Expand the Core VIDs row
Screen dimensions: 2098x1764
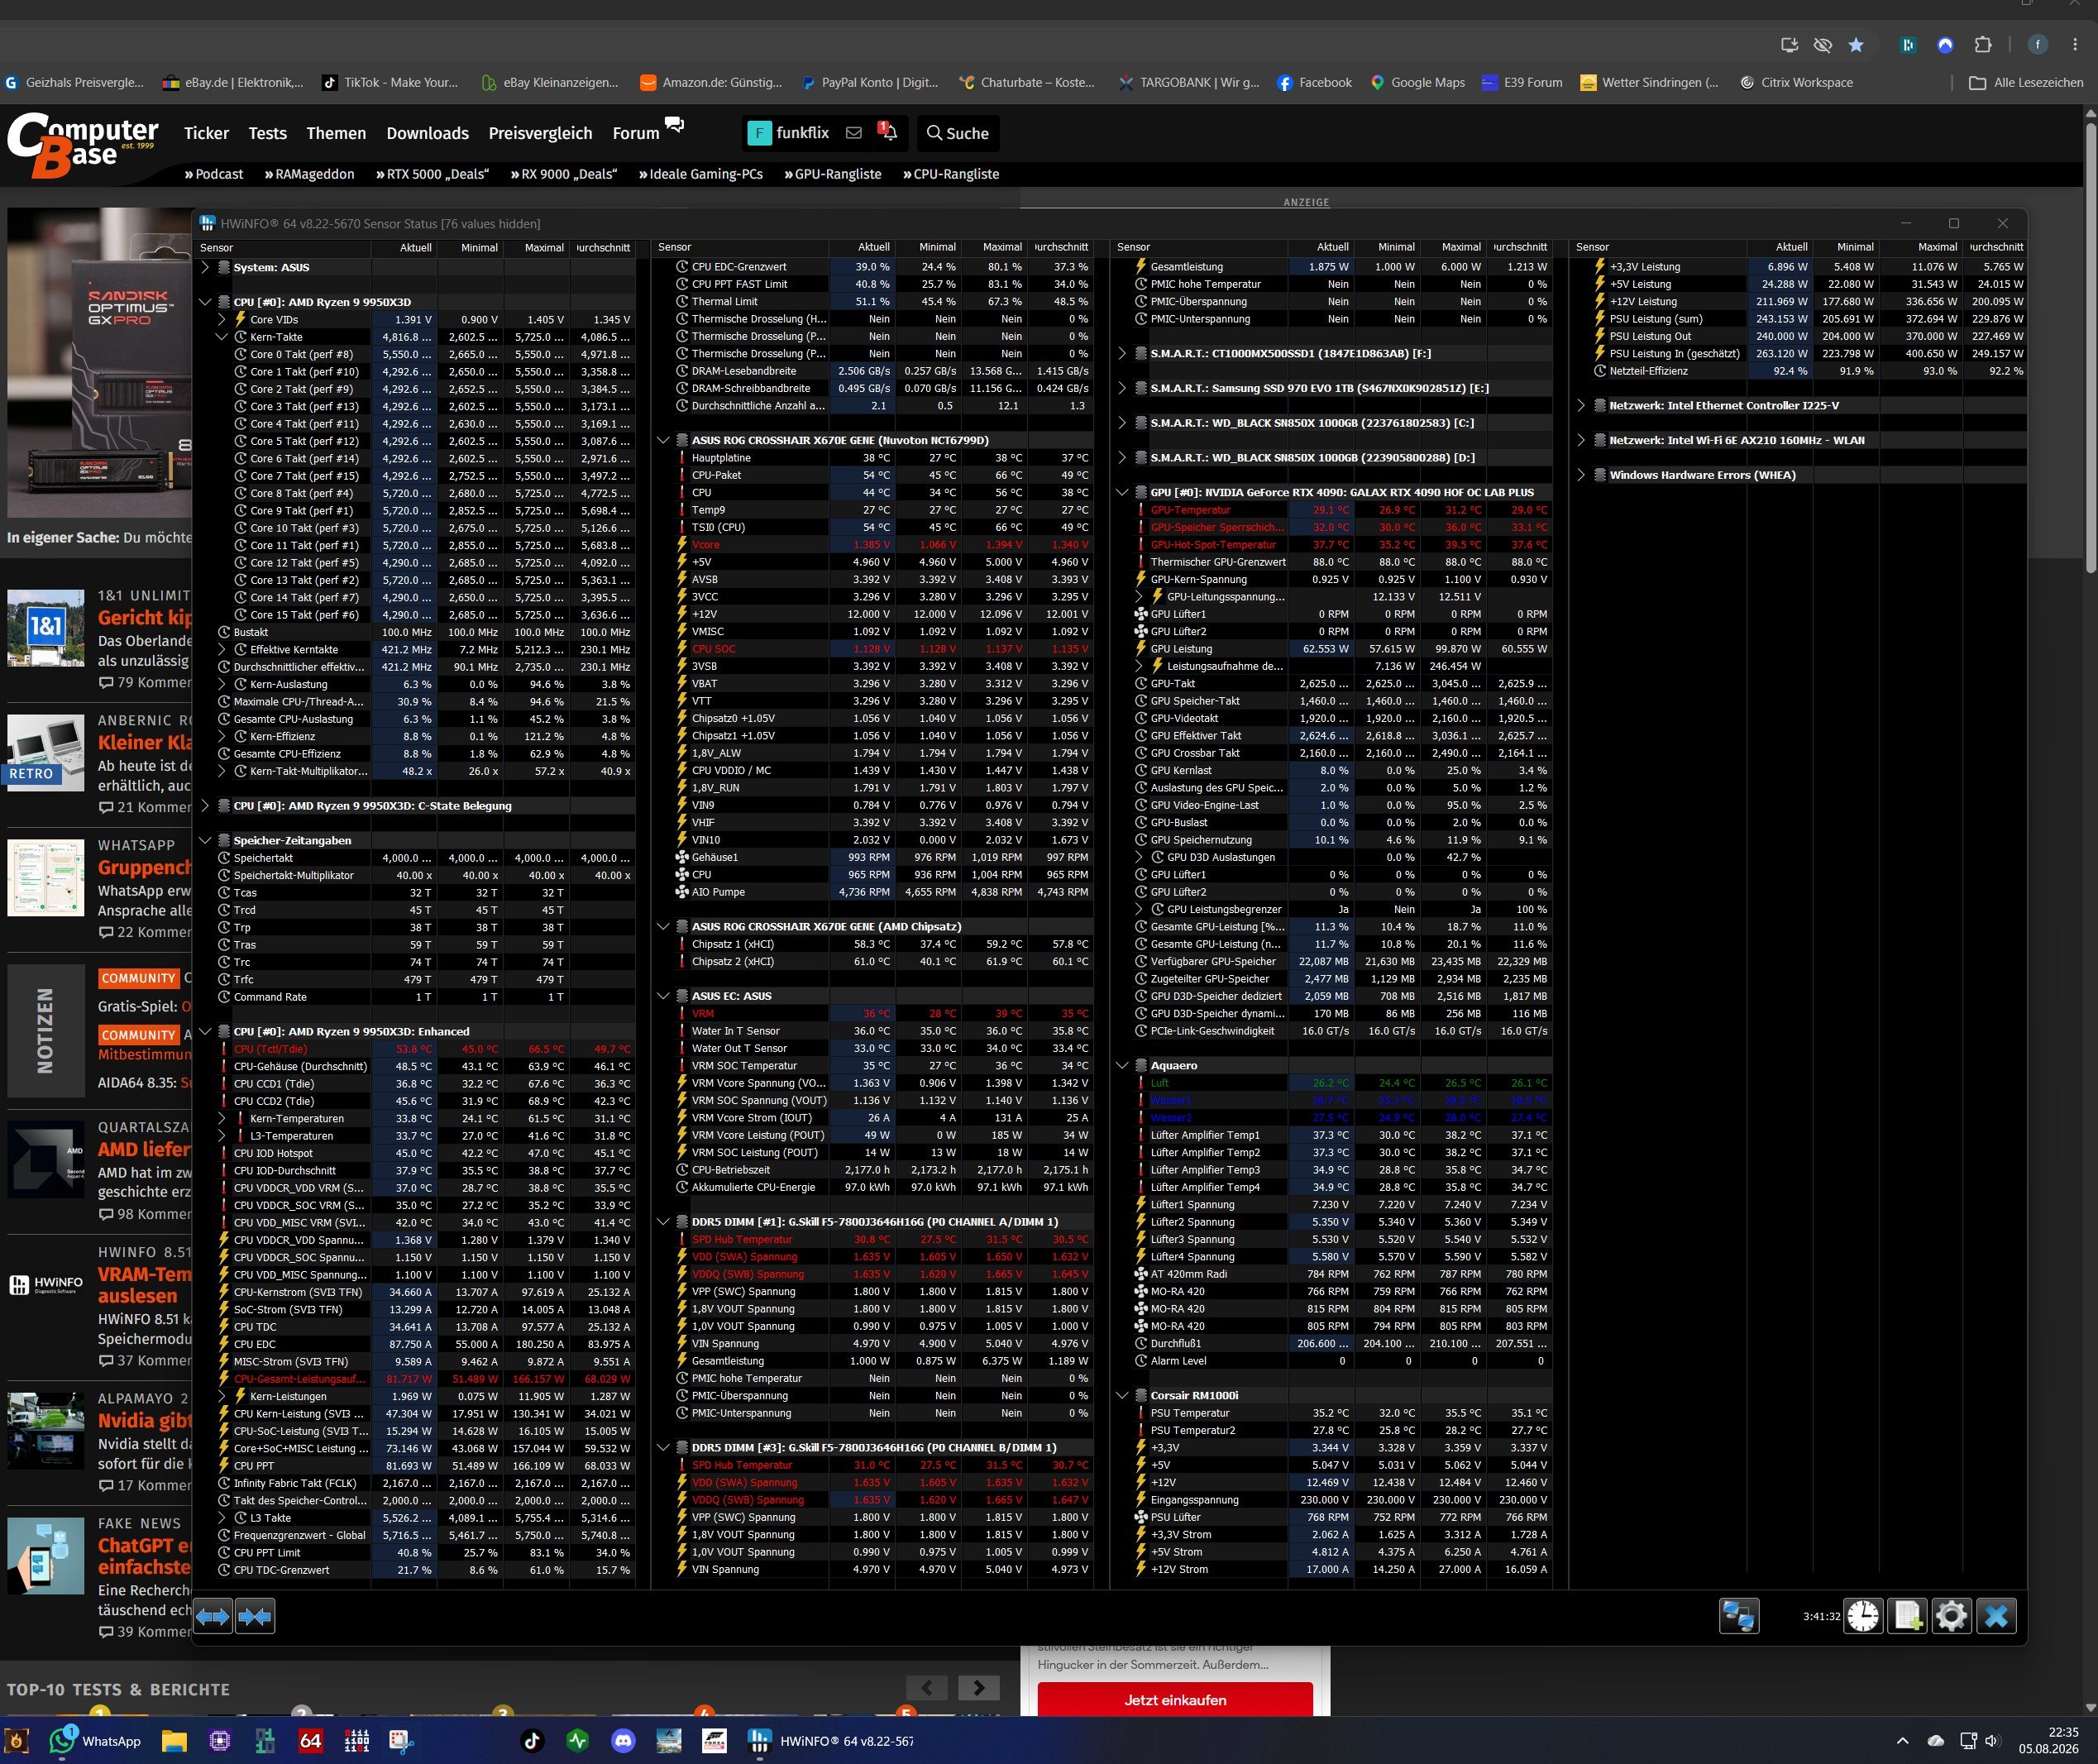click(x=222, y=319)
